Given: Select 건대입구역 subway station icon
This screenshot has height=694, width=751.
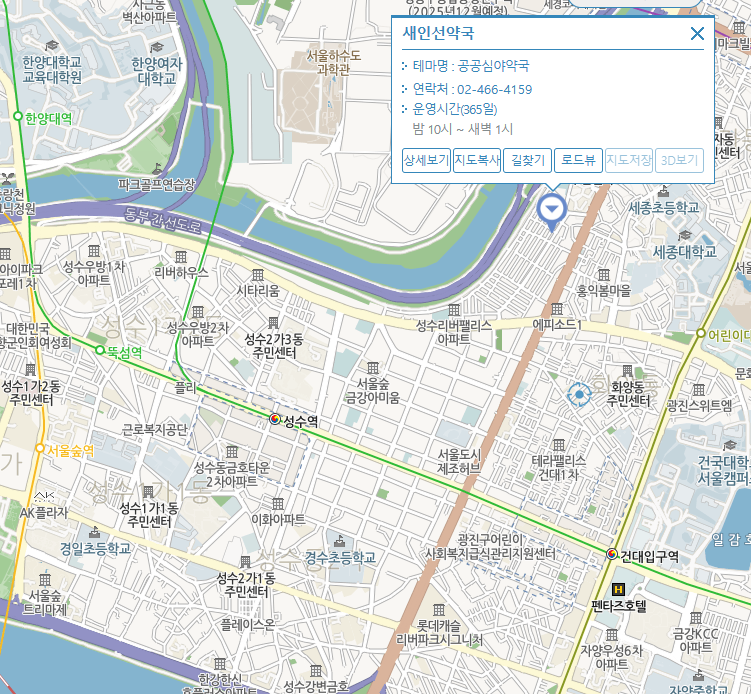Looking at the screenshot, I should pos(612,554).
